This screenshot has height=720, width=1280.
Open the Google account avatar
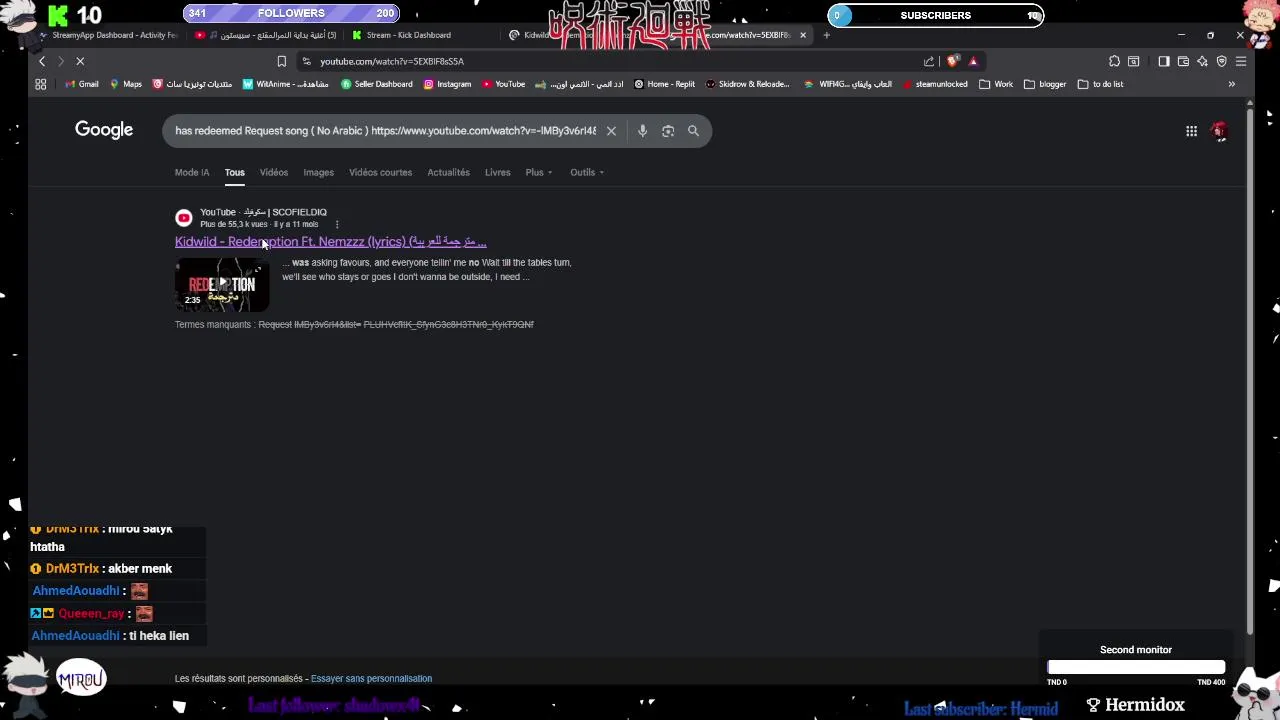click(x=1219, y=131)
